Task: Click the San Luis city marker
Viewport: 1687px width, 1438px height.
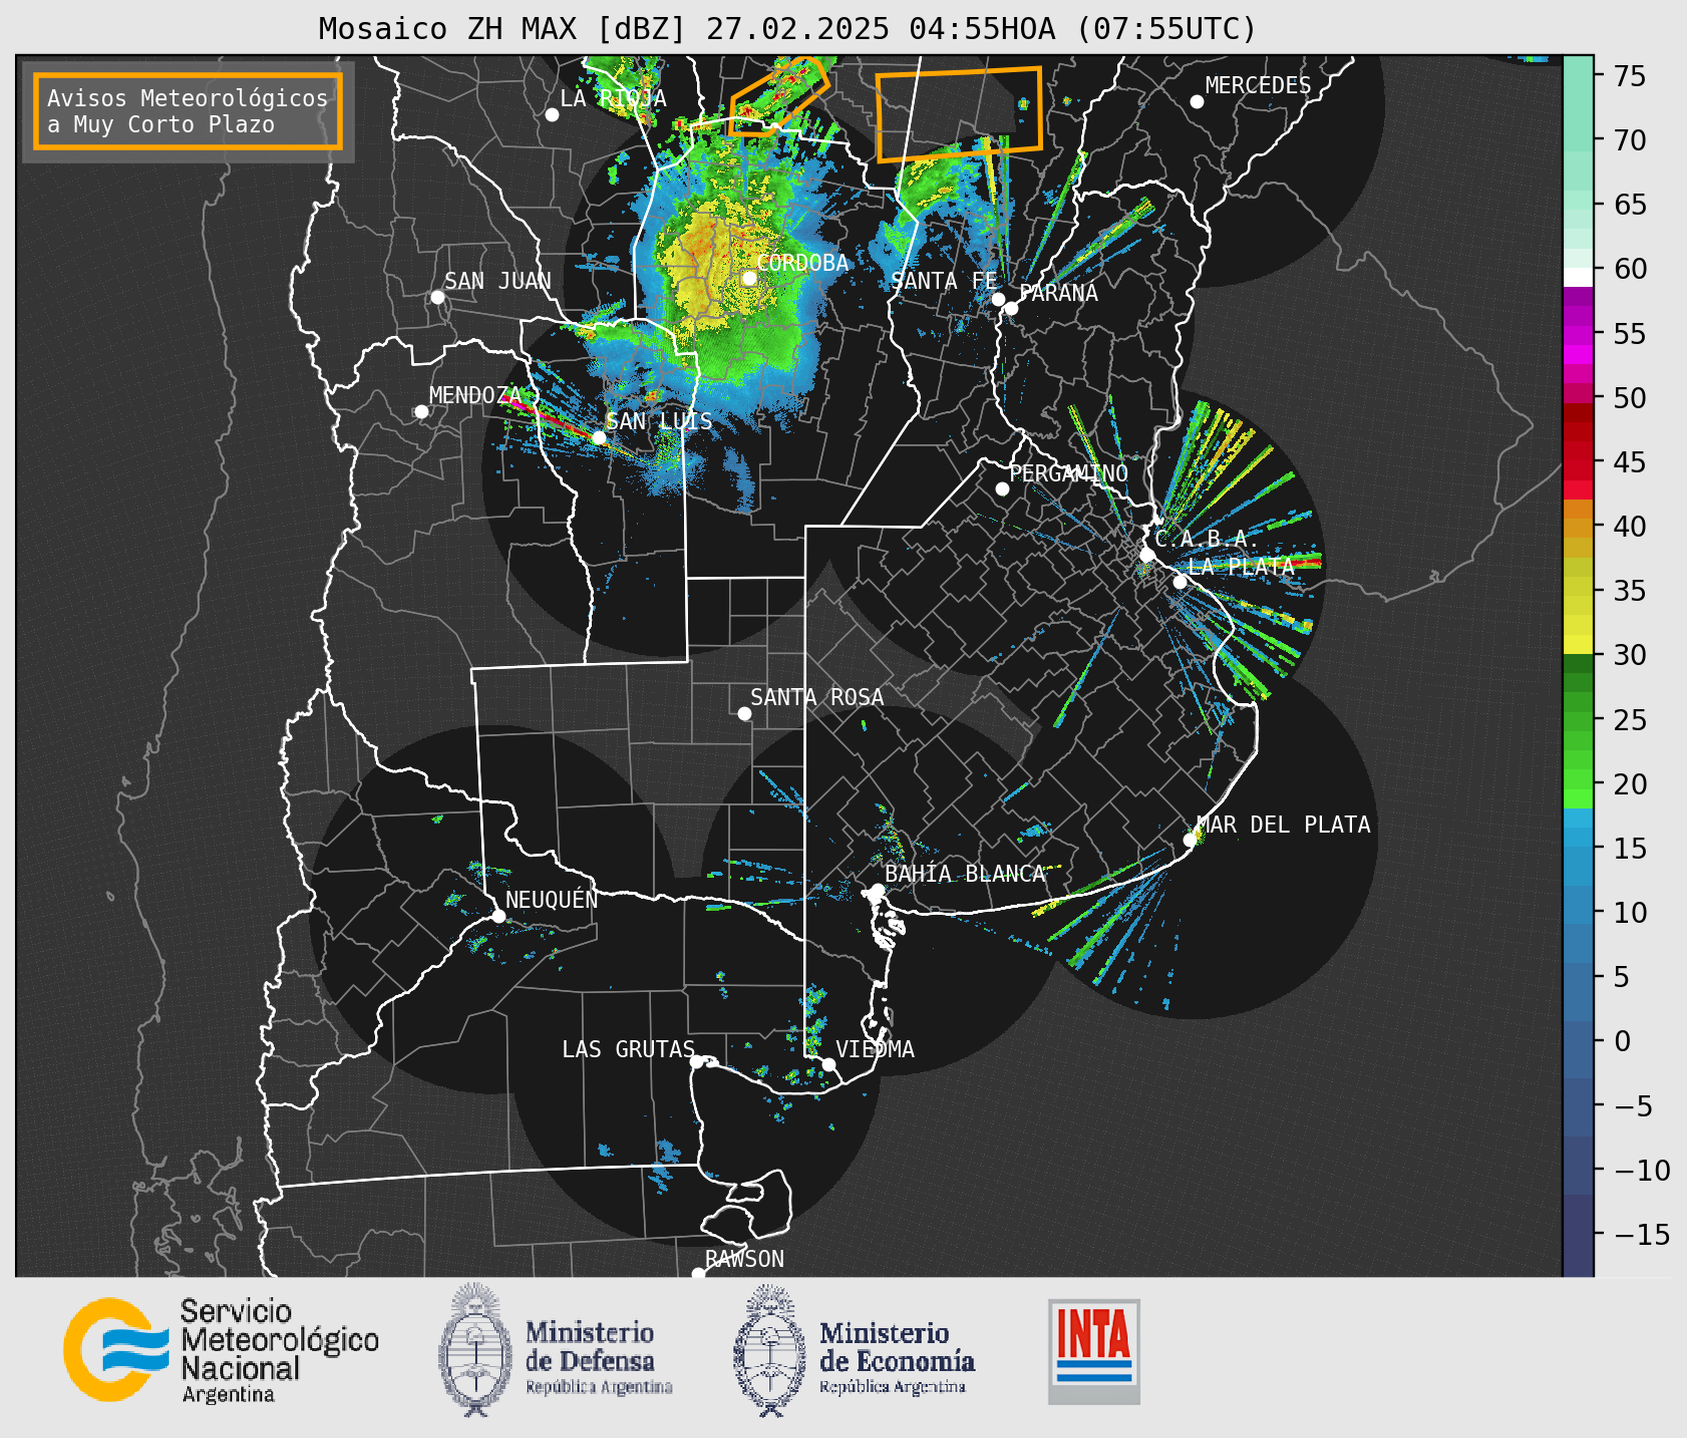Action: [599, 438]
